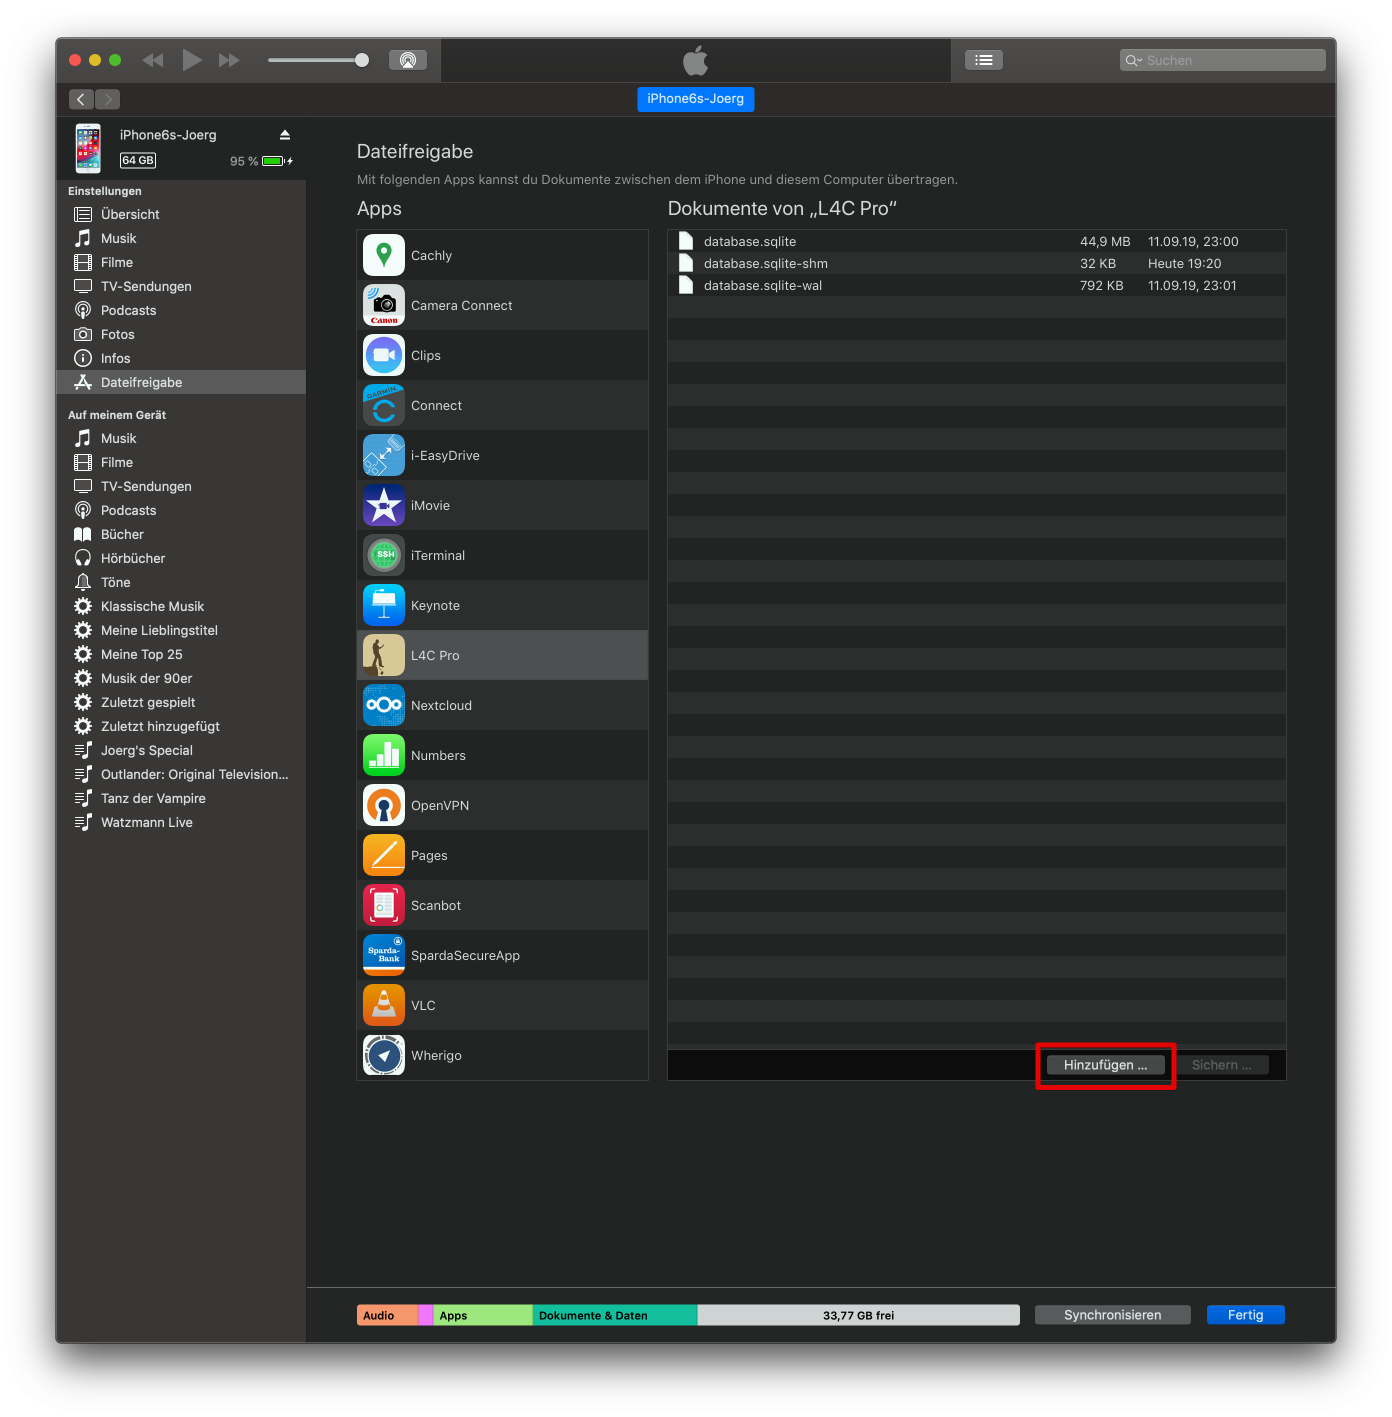The height and width of the screenshot is (1417, 1392).
Task: Click the iPhone device thumbnail icon
Action: click(88, 148)
